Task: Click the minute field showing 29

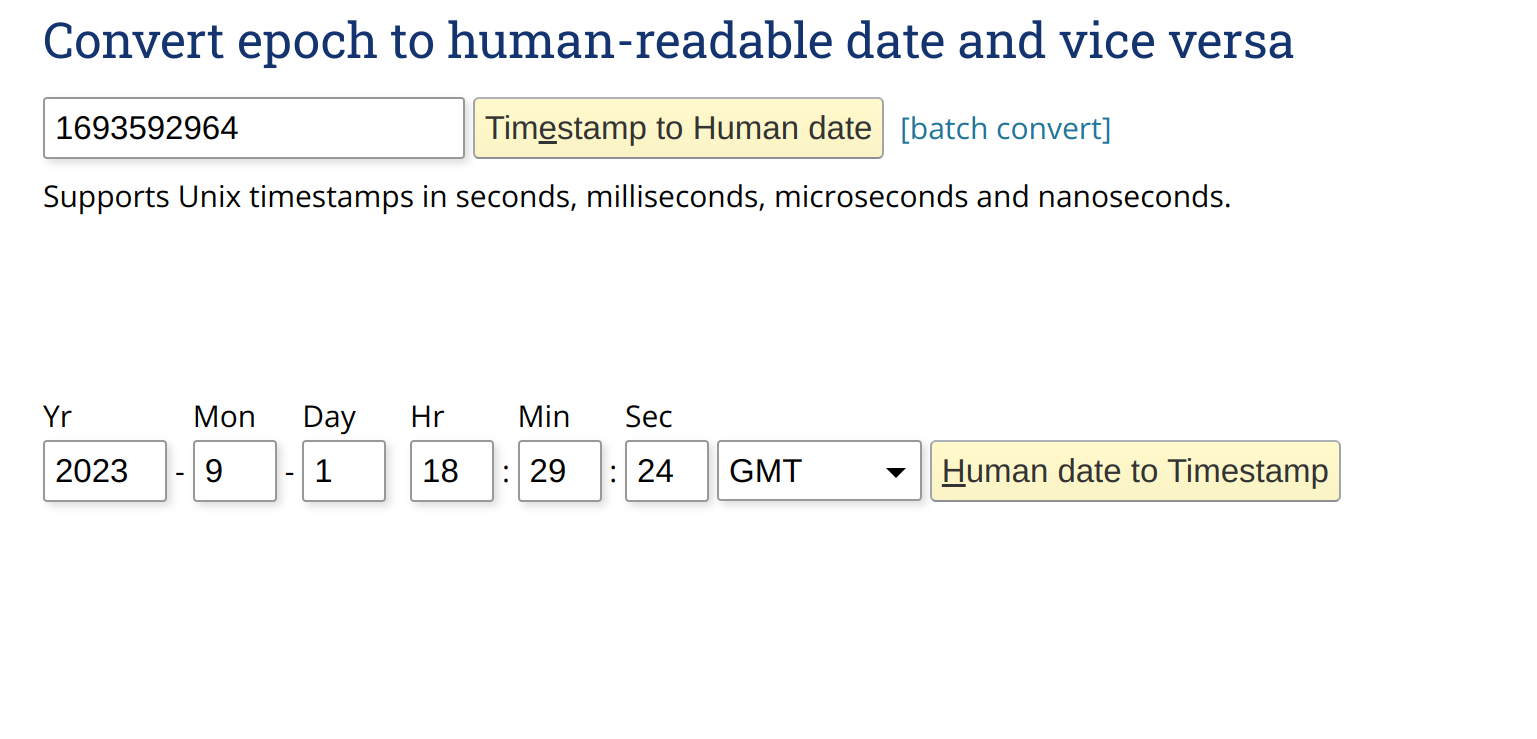Action: coord(559,470)
